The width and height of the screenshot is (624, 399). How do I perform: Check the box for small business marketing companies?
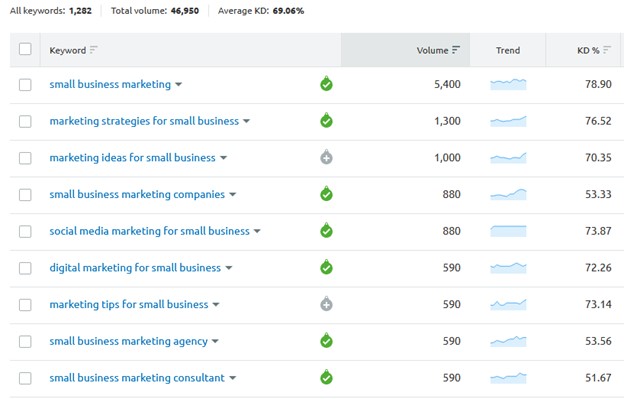coord(25,195)
